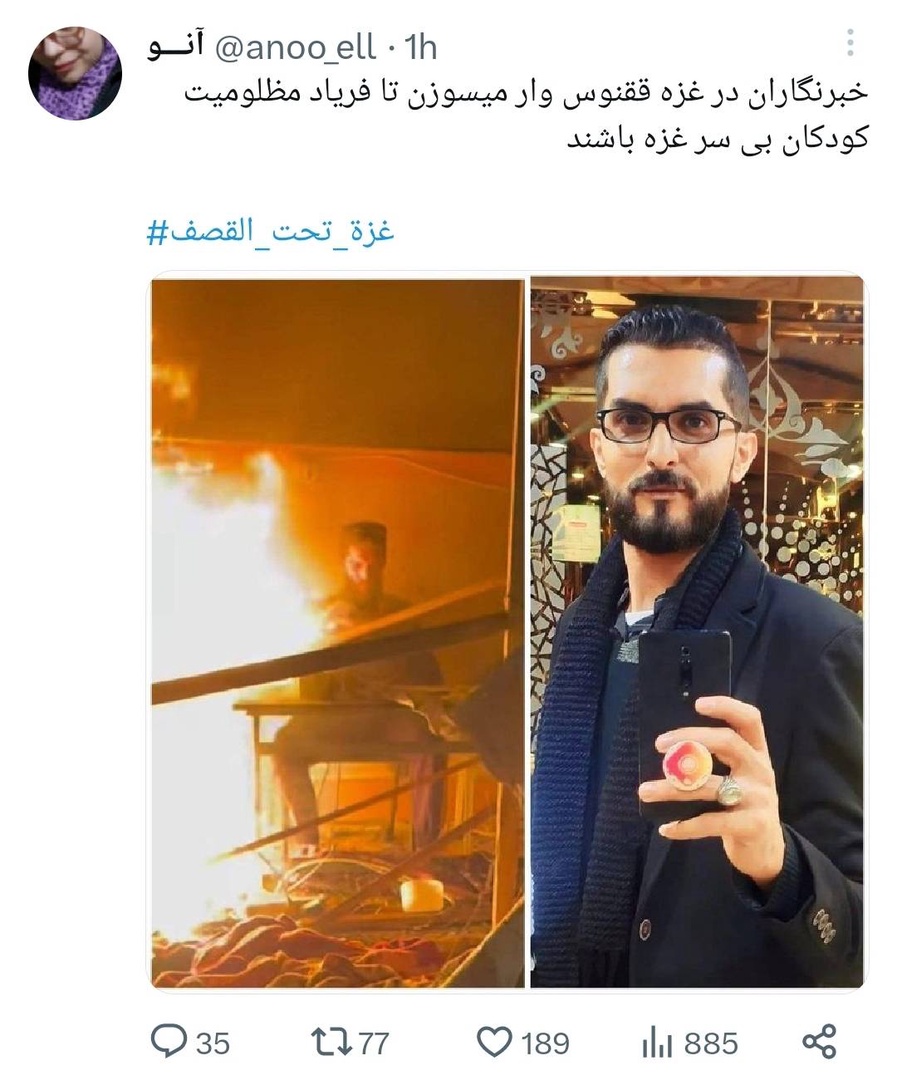Open the reply speech bubble icon
The image size is (897, 1080).
(168, 1041)
